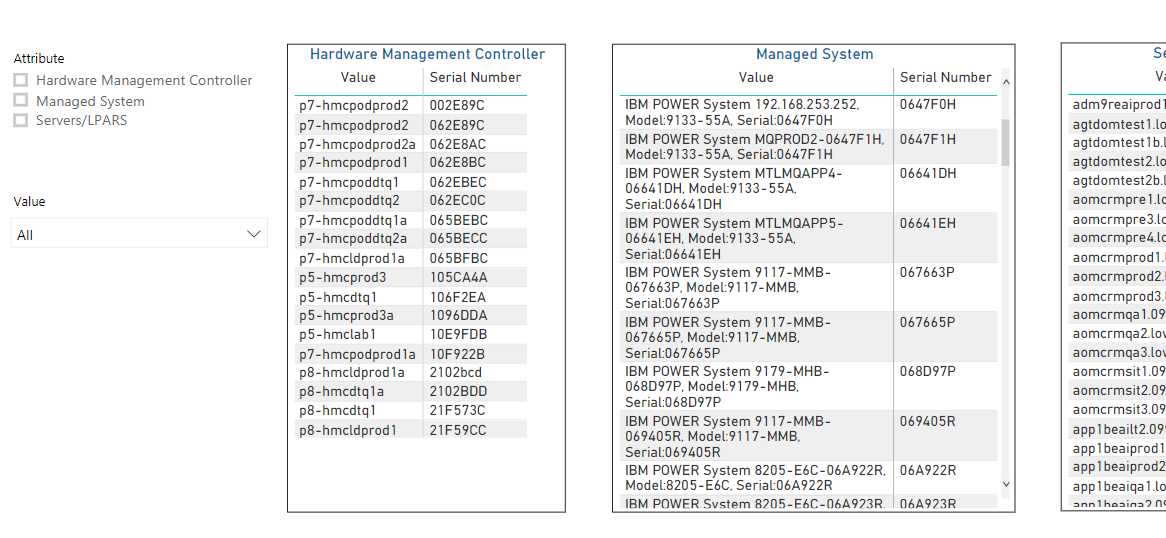Check the Hardware Management Controller attribute box
Image resolution: width=1166 pixels, height=538 pixels.
pos(21,80)
